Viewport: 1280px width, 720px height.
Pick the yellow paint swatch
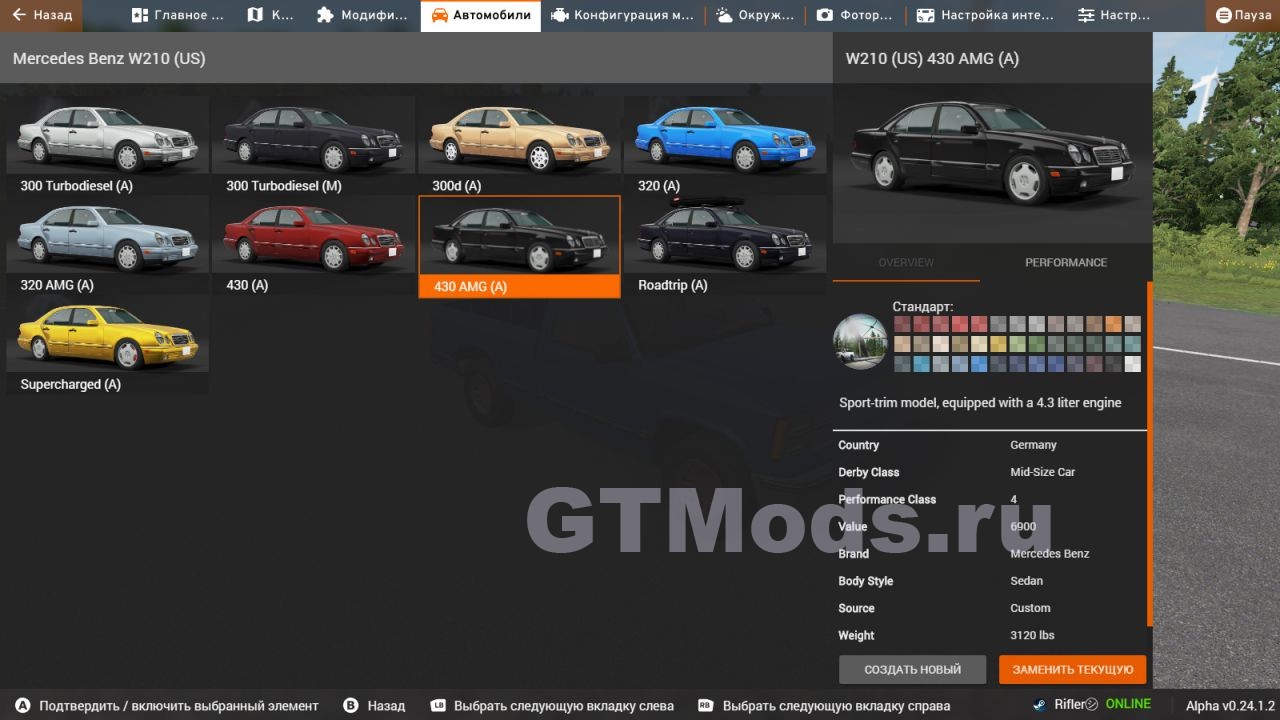(x=998, y=344)
